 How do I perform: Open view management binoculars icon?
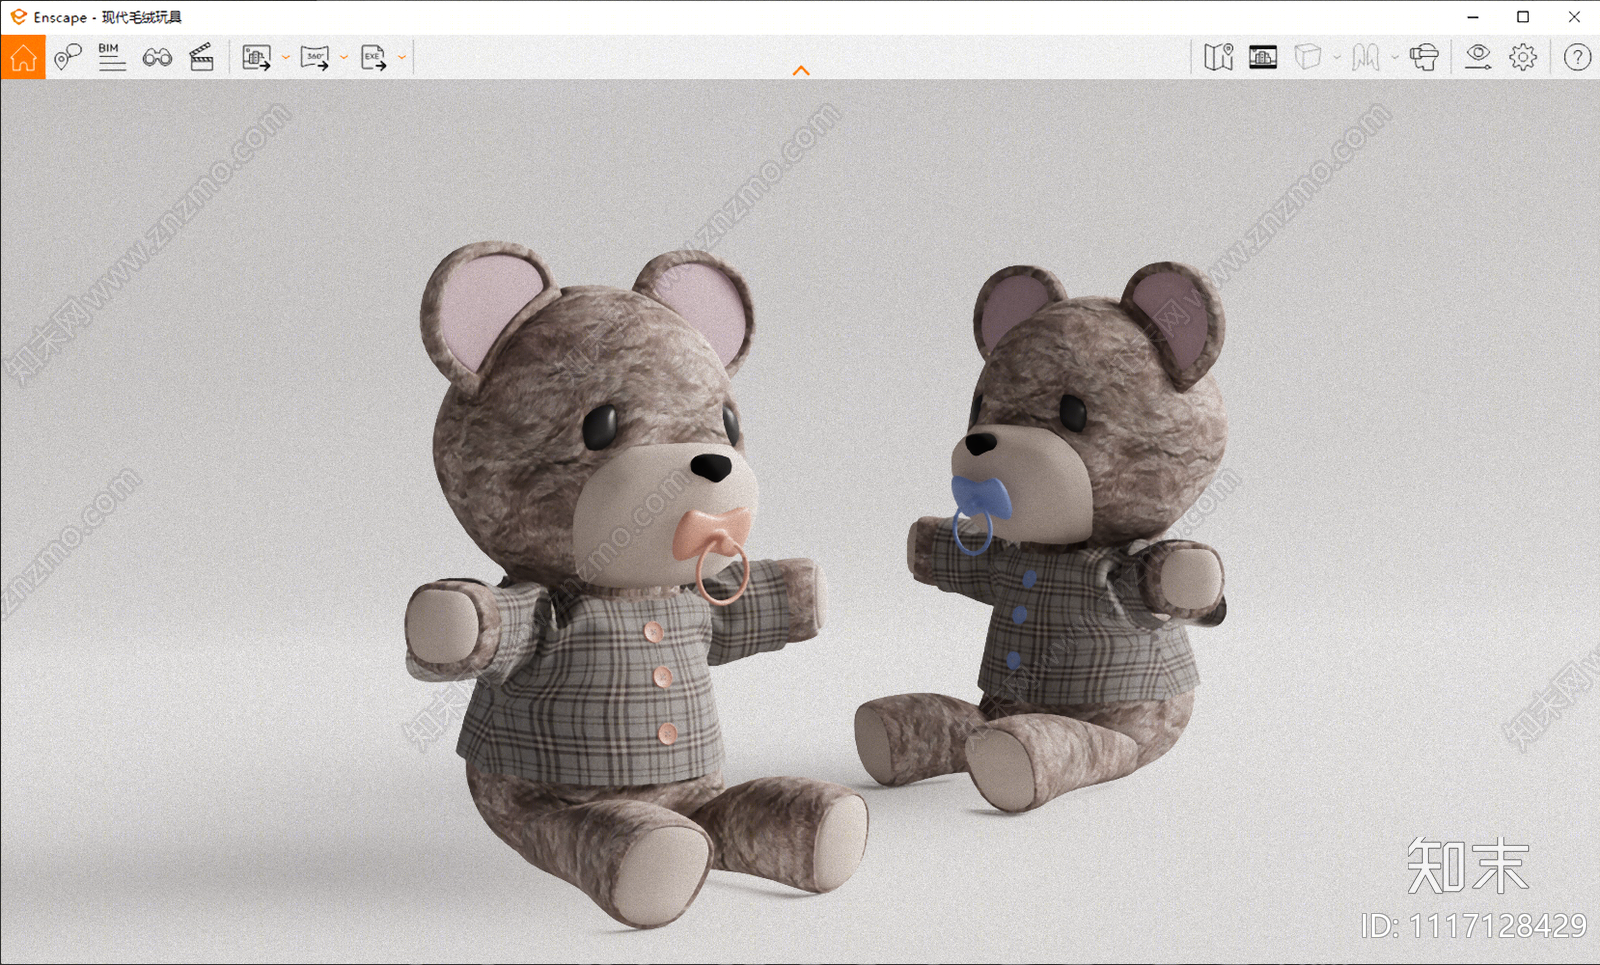tap(157, 58)
